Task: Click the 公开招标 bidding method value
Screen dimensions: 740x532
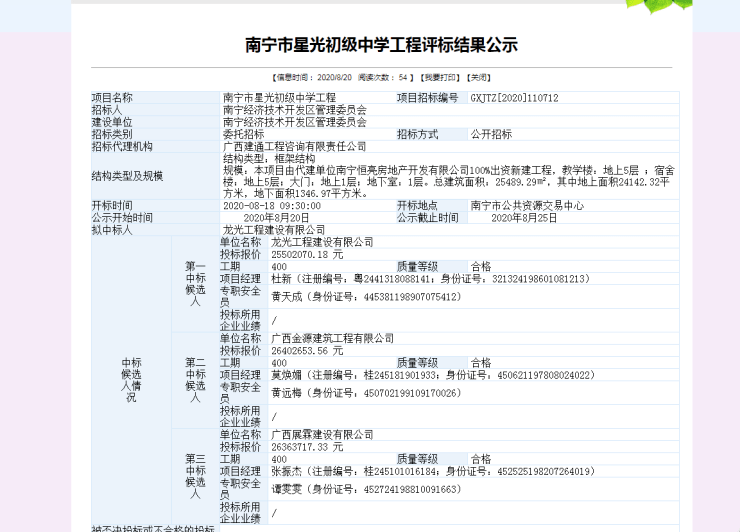Action: tap(491, 134)
